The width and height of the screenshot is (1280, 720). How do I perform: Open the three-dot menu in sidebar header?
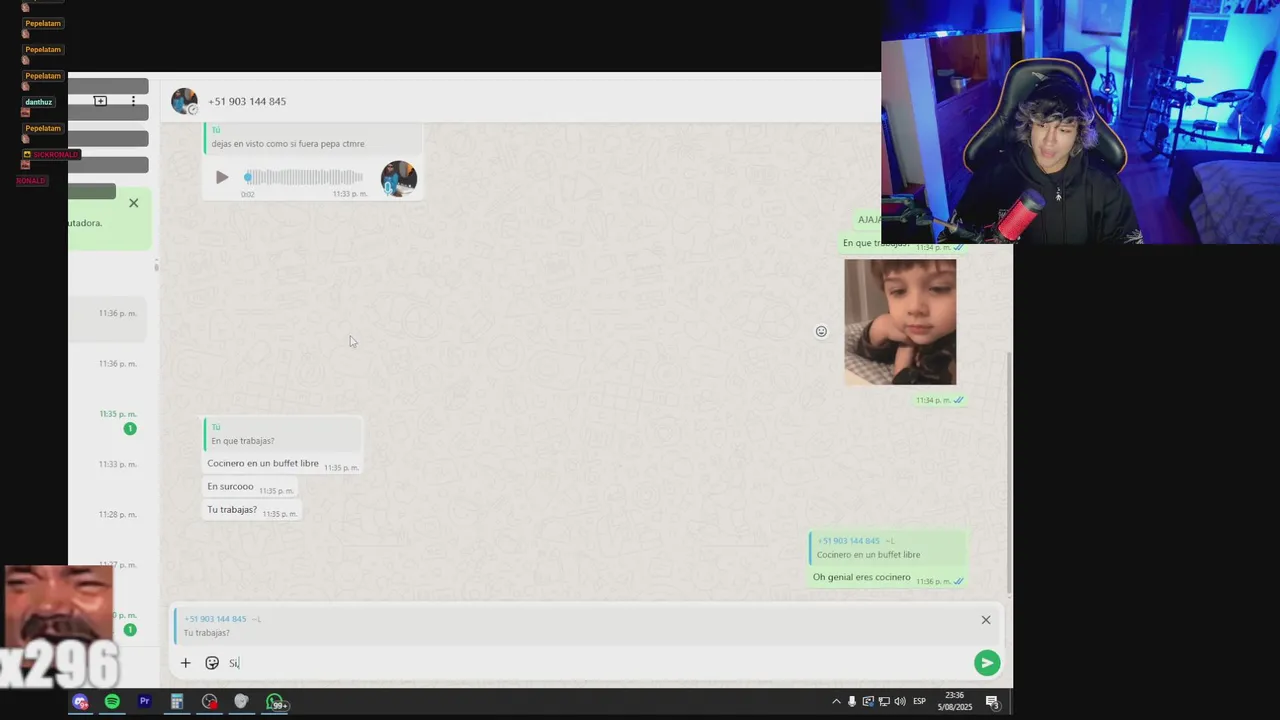coord(133,101)
